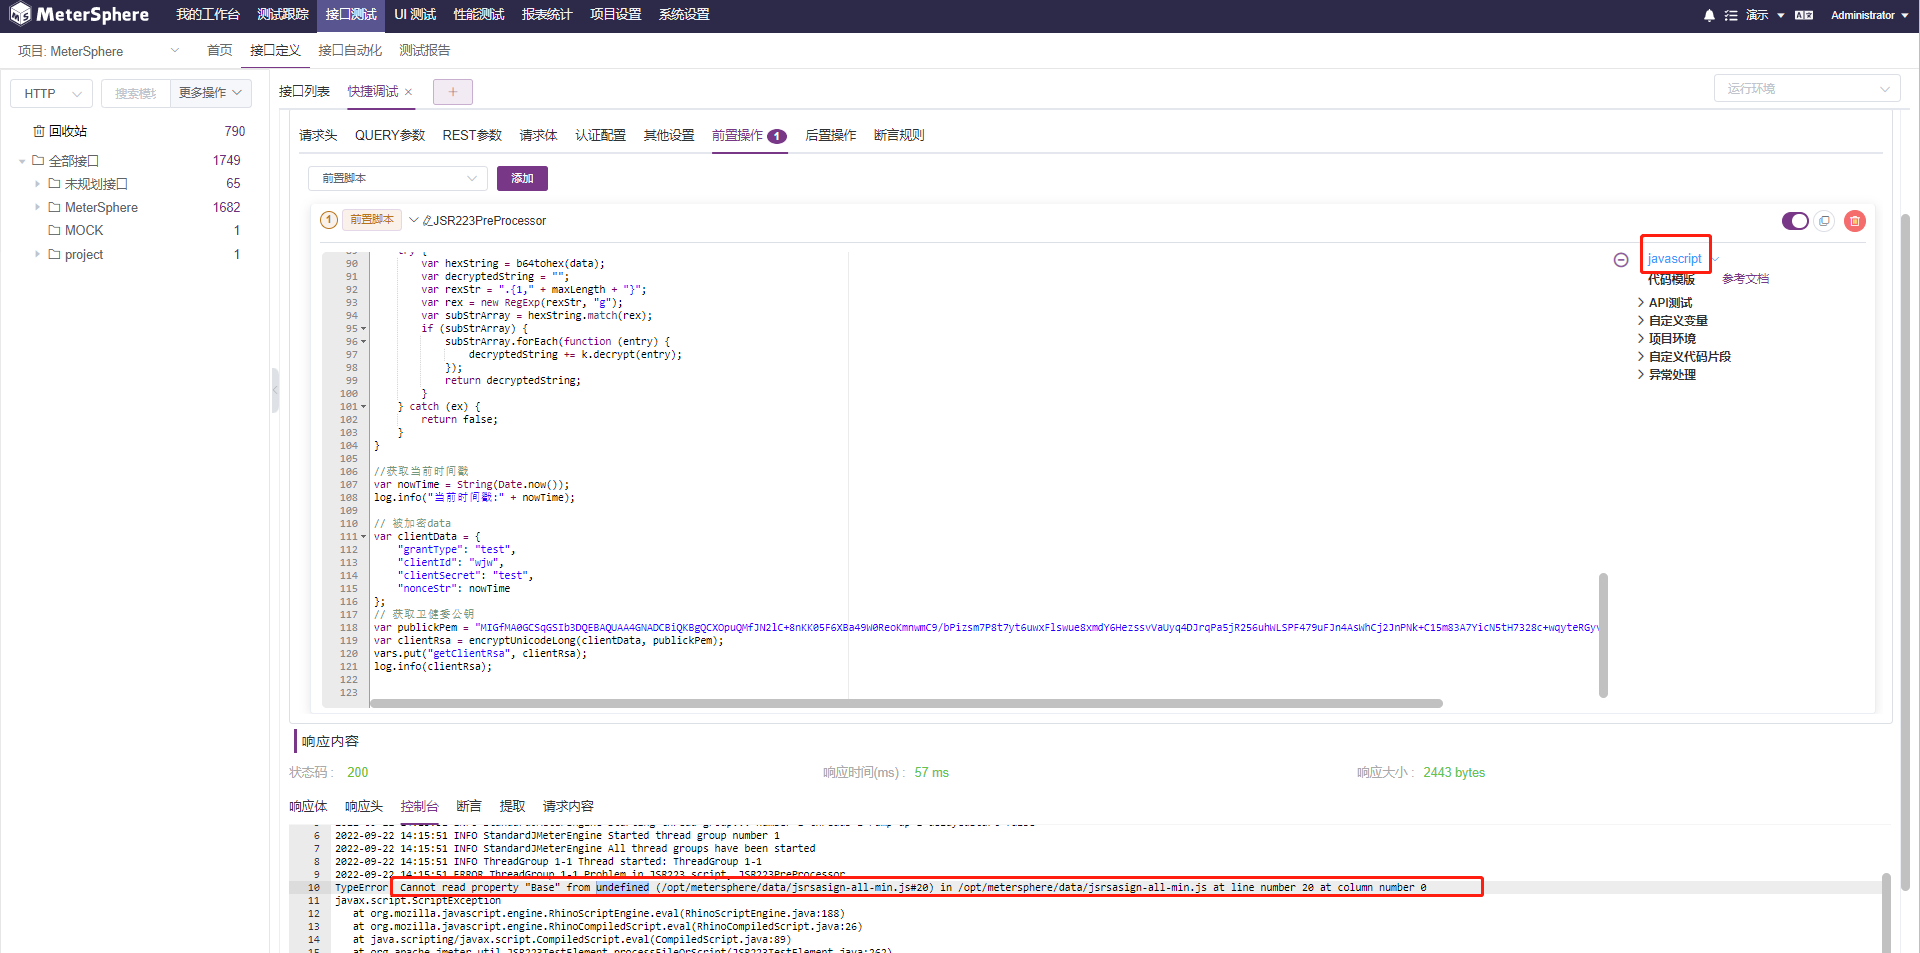Disable the pre-script toggle switch
The height and width of the screenshot is (953, 1920).
[x=1795, y=221]
